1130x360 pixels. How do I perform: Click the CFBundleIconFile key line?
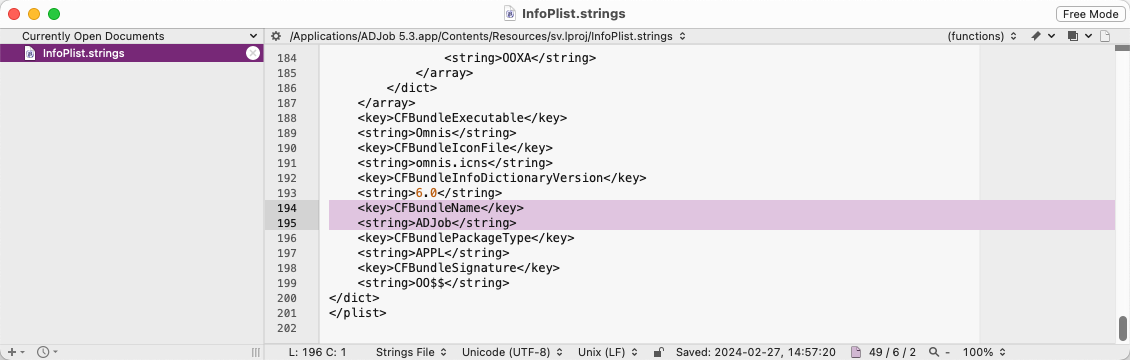click(x=455, y=148)
